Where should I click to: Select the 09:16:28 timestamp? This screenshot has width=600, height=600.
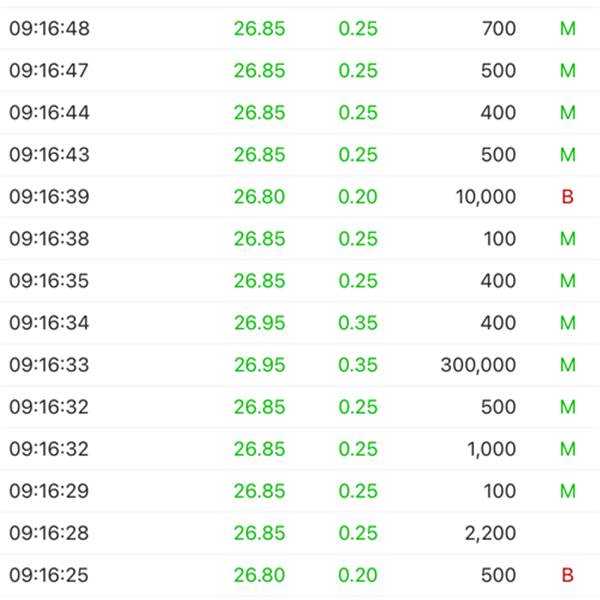[49, 533]
